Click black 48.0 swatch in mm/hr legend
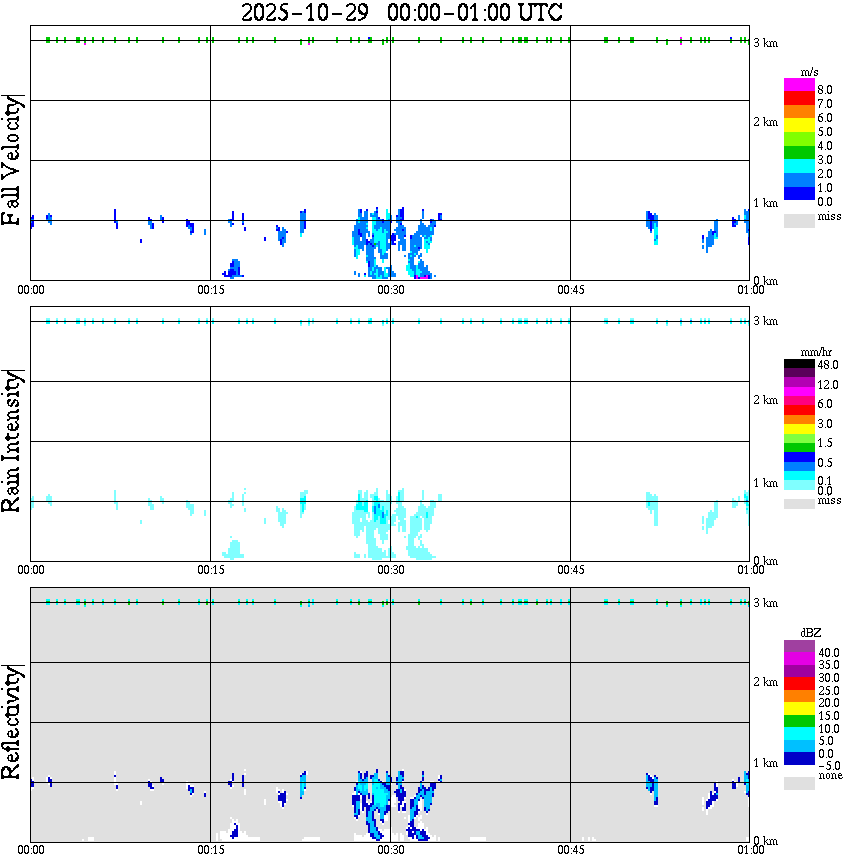The width and height of the screenshot is (850, 868). tap(799, 364)
